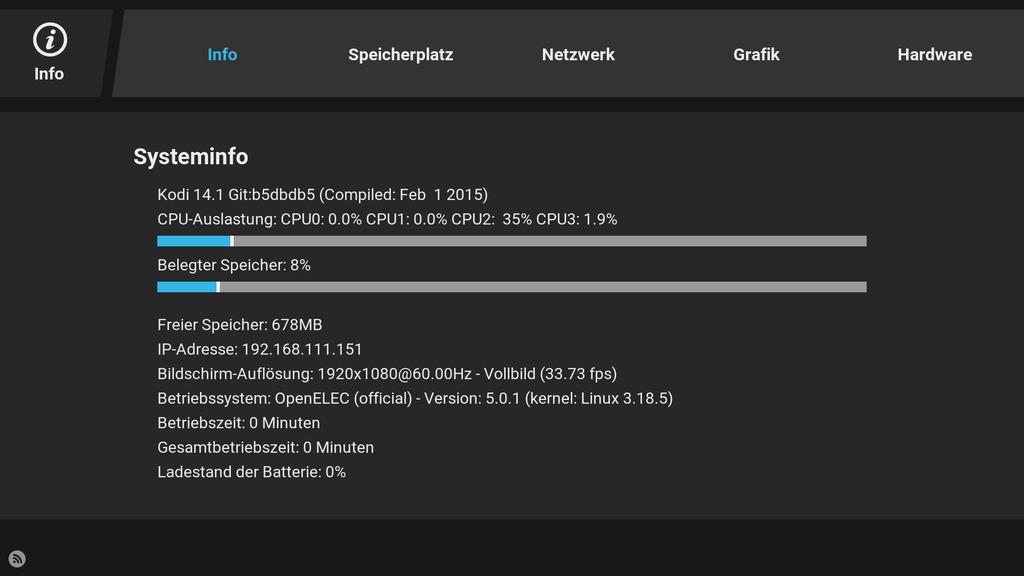Click the Betriebssystem OpenELEC line
The width and height of the screenshot is (1024, 576).
[415, 398]
